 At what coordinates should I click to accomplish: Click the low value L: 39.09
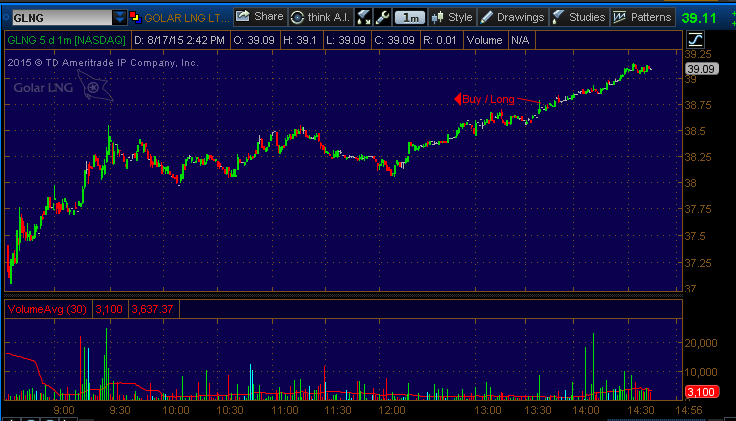tap(345, 40)
